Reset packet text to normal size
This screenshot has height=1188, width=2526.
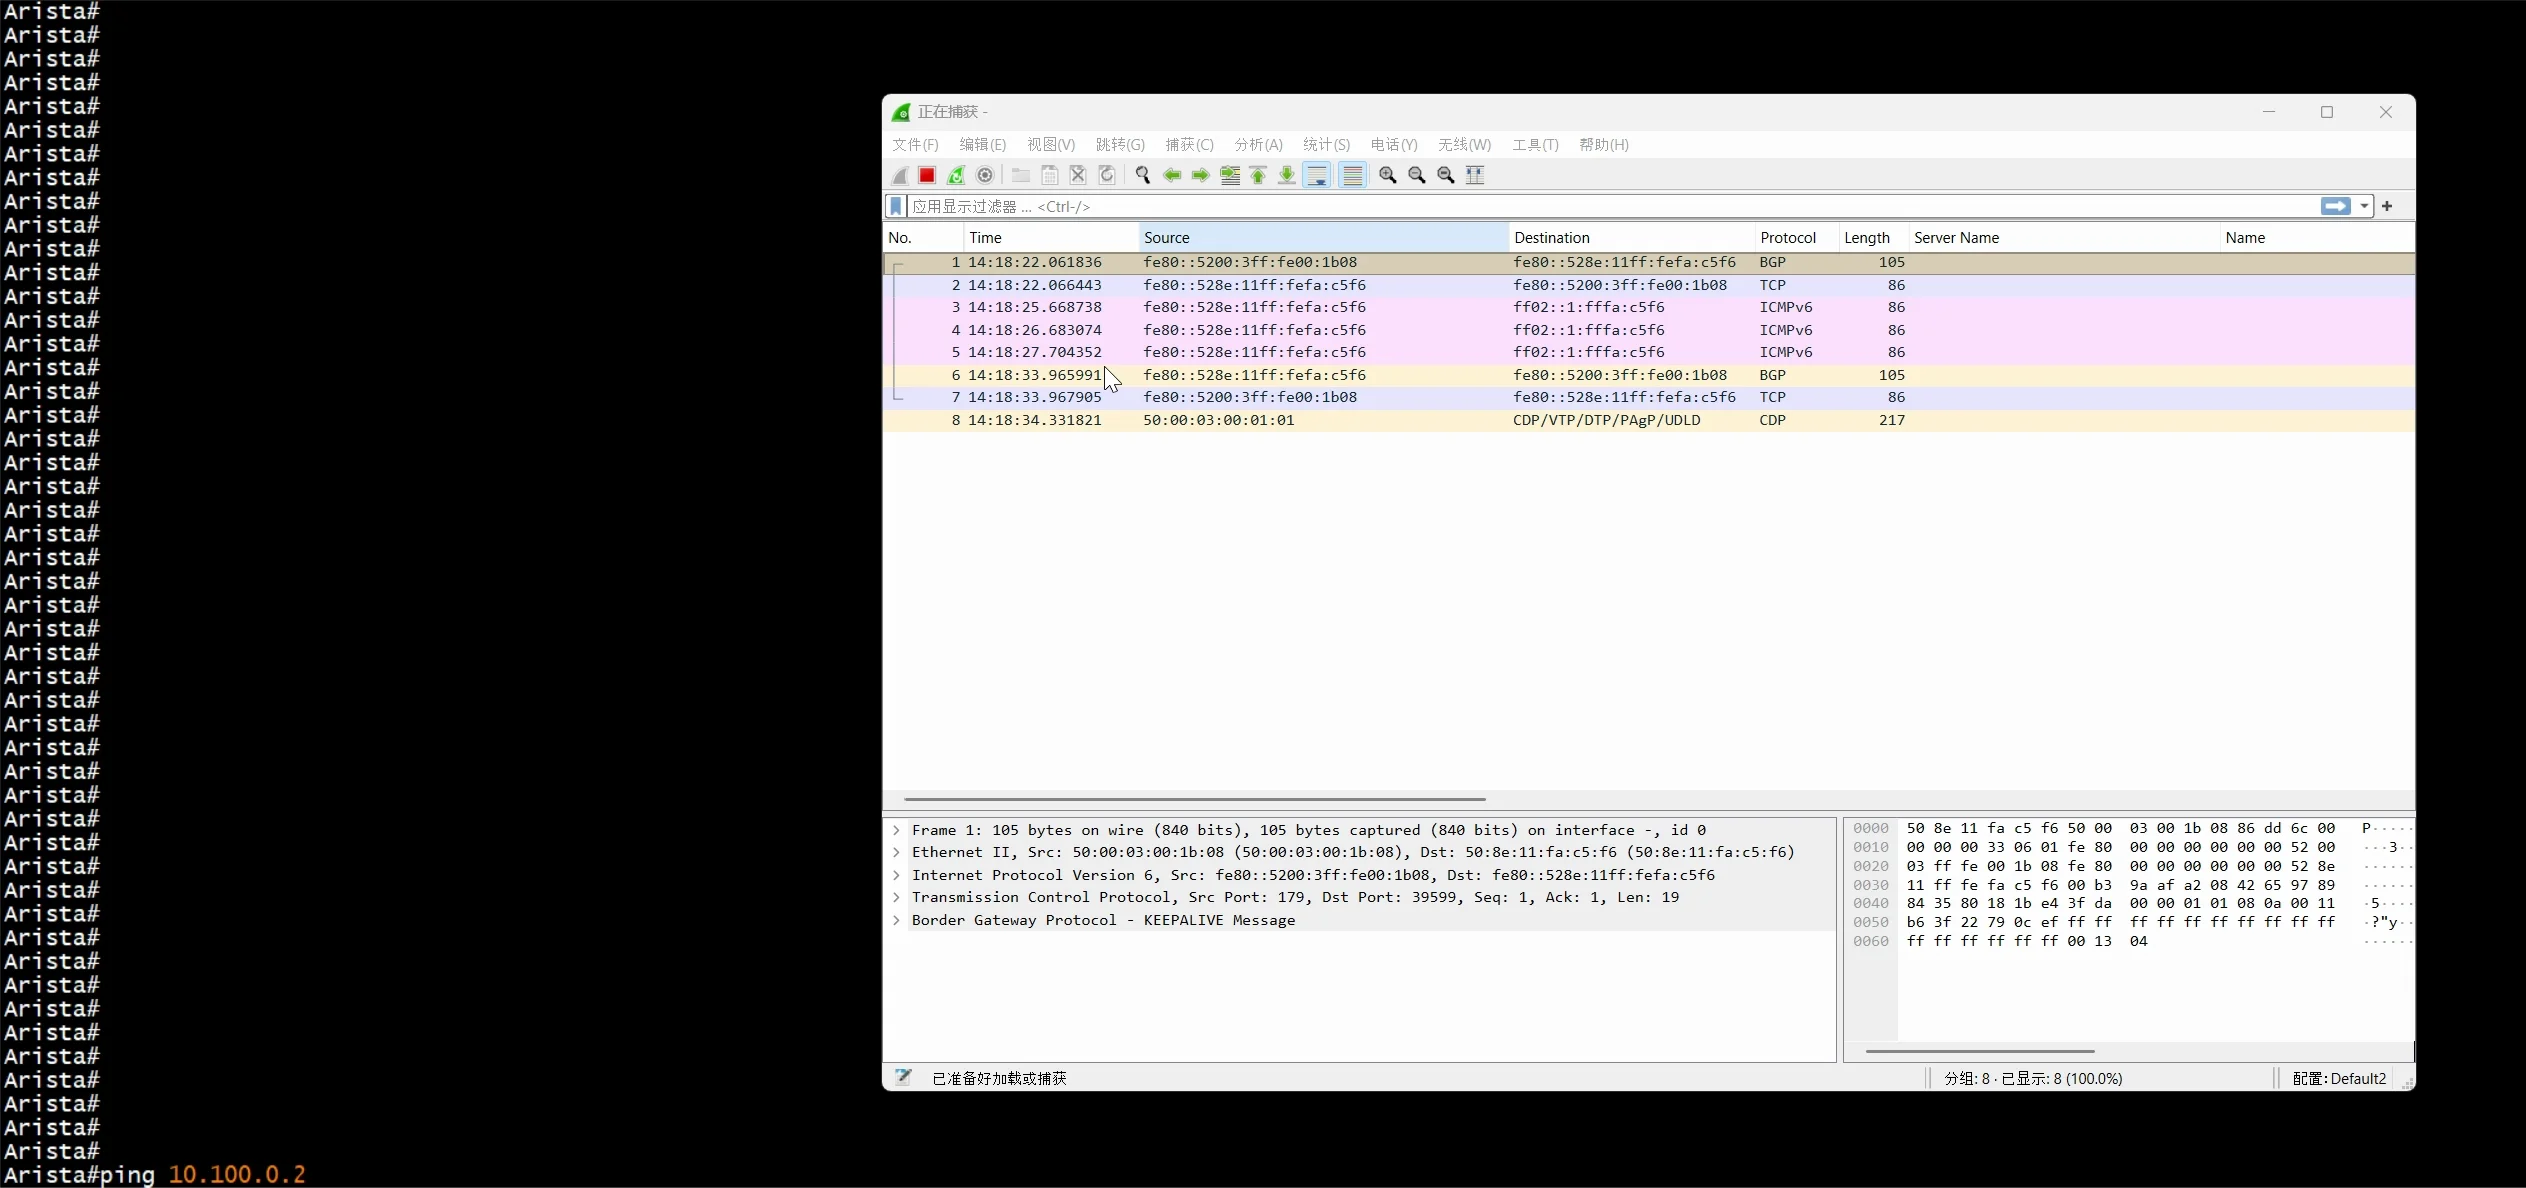[x=1446, y=175]
